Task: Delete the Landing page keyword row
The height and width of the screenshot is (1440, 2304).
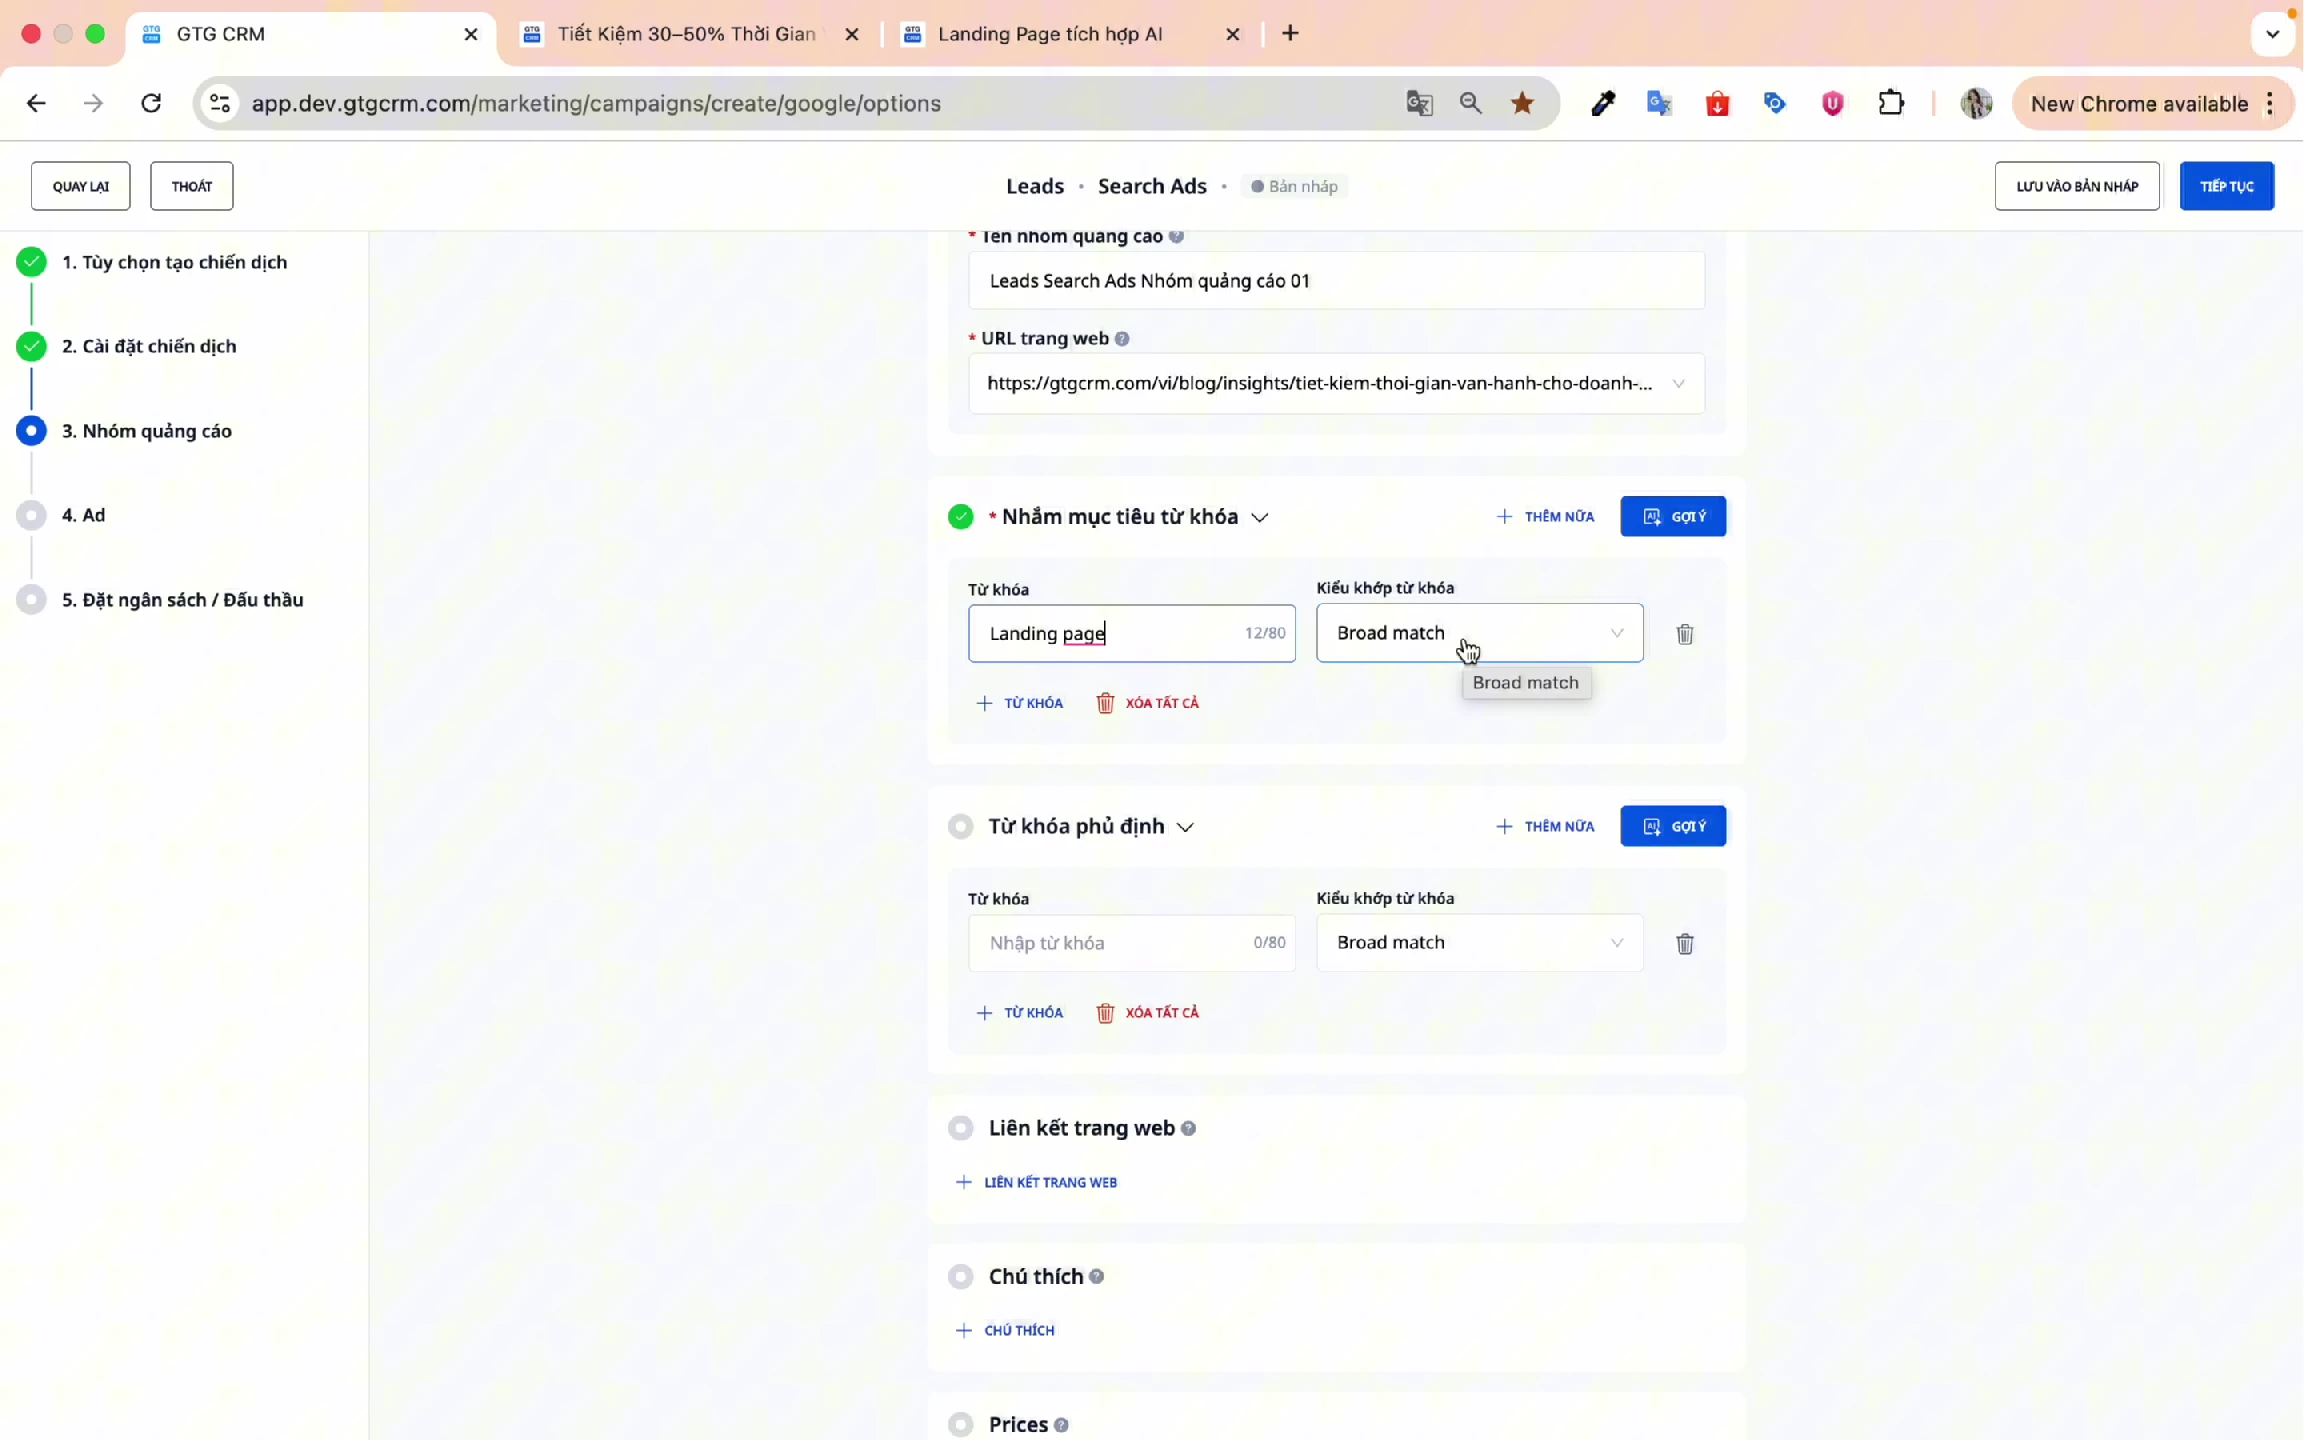Action: pyautogui.click(x=1684, y=634)
